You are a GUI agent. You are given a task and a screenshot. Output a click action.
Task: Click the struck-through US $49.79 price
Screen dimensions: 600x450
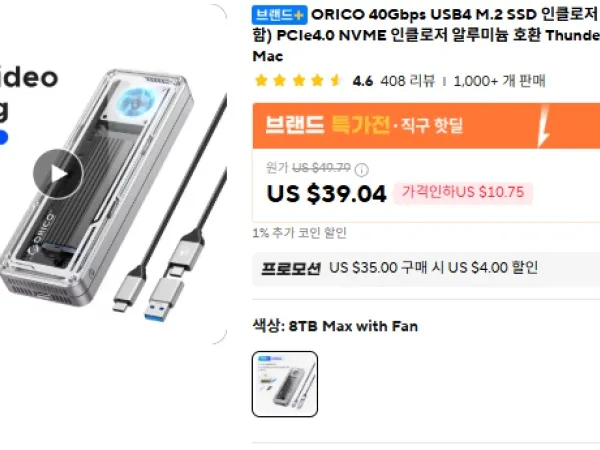[x=321, y=168]
